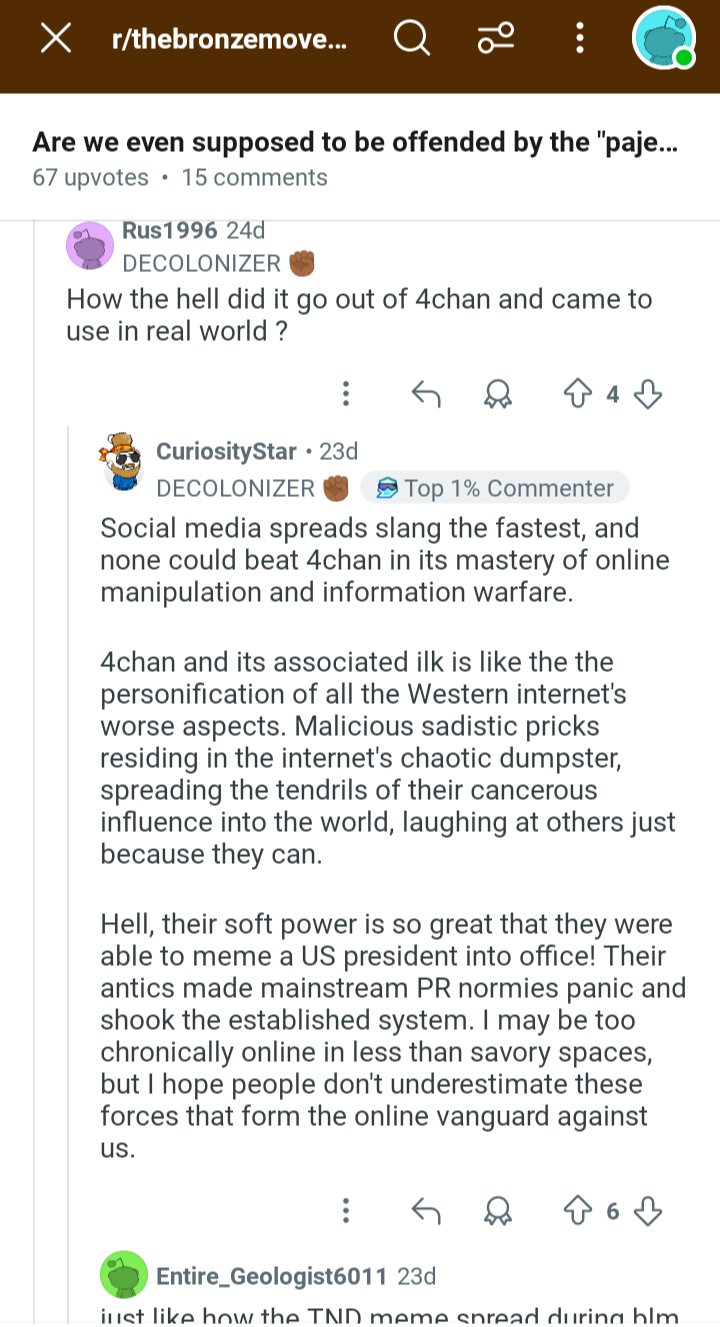
Task: Open CuriosityStar's username link
Action: tap(226, 452)
